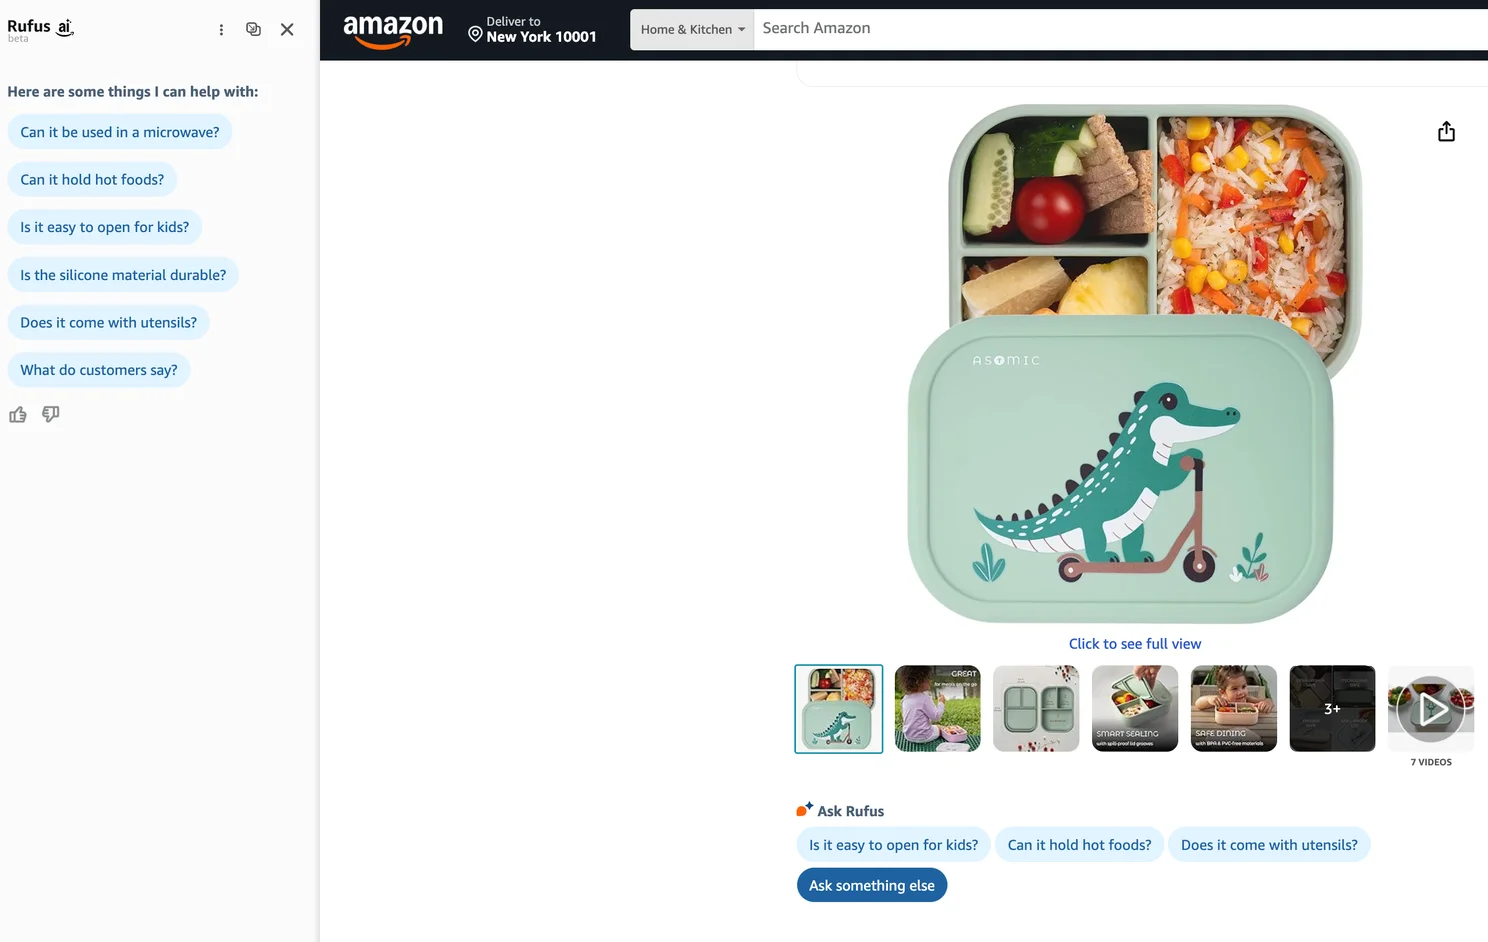The height and width of the screenshot is (942, 1488).
Task: Give thumbs up to Rufus suggestions
Action: [18, 415]
